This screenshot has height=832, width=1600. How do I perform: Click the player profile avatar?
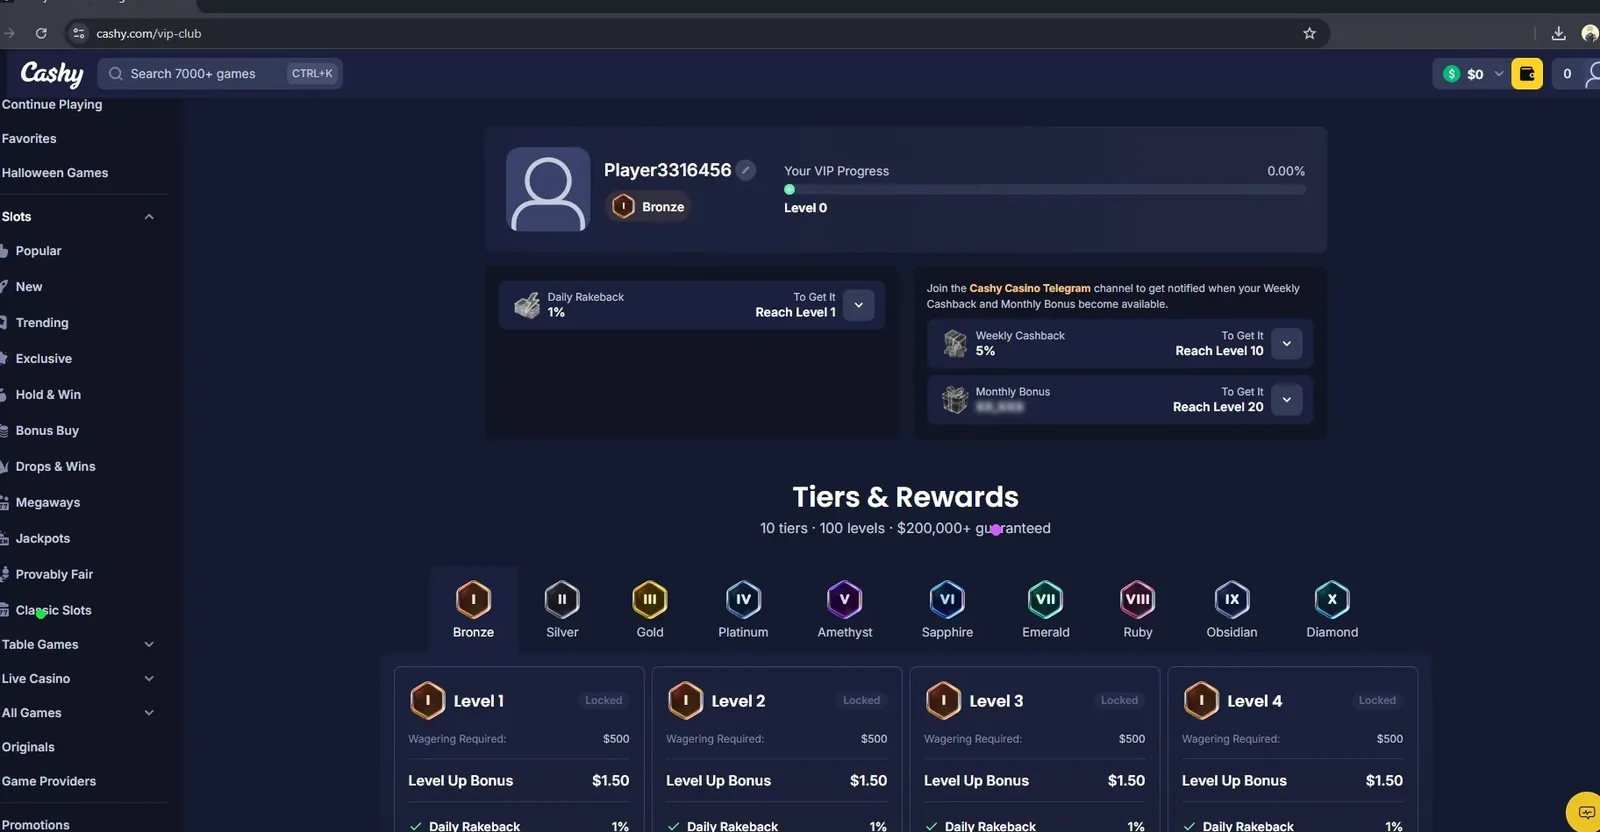point(548,189)
